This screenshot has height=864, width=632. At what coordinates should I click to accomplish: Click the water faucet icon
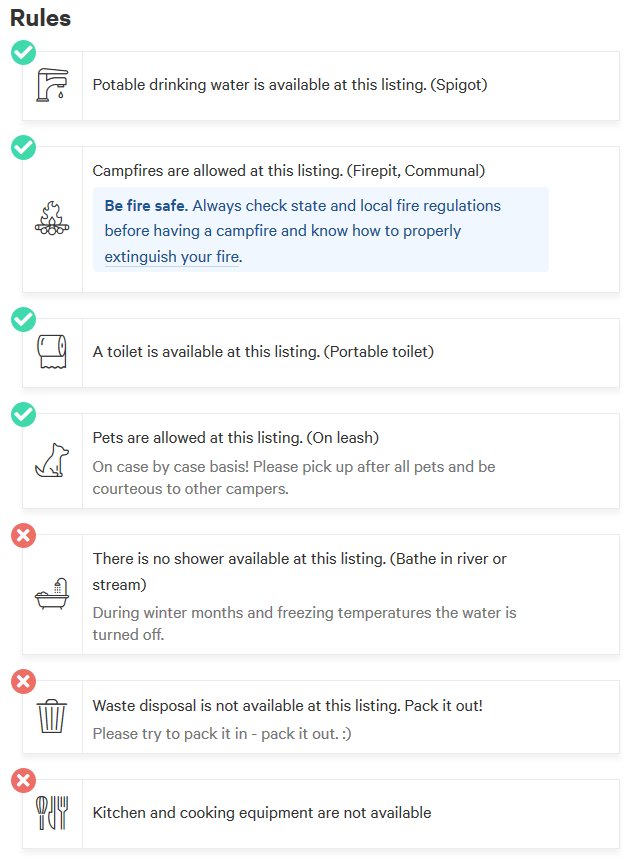click(52, 85)
